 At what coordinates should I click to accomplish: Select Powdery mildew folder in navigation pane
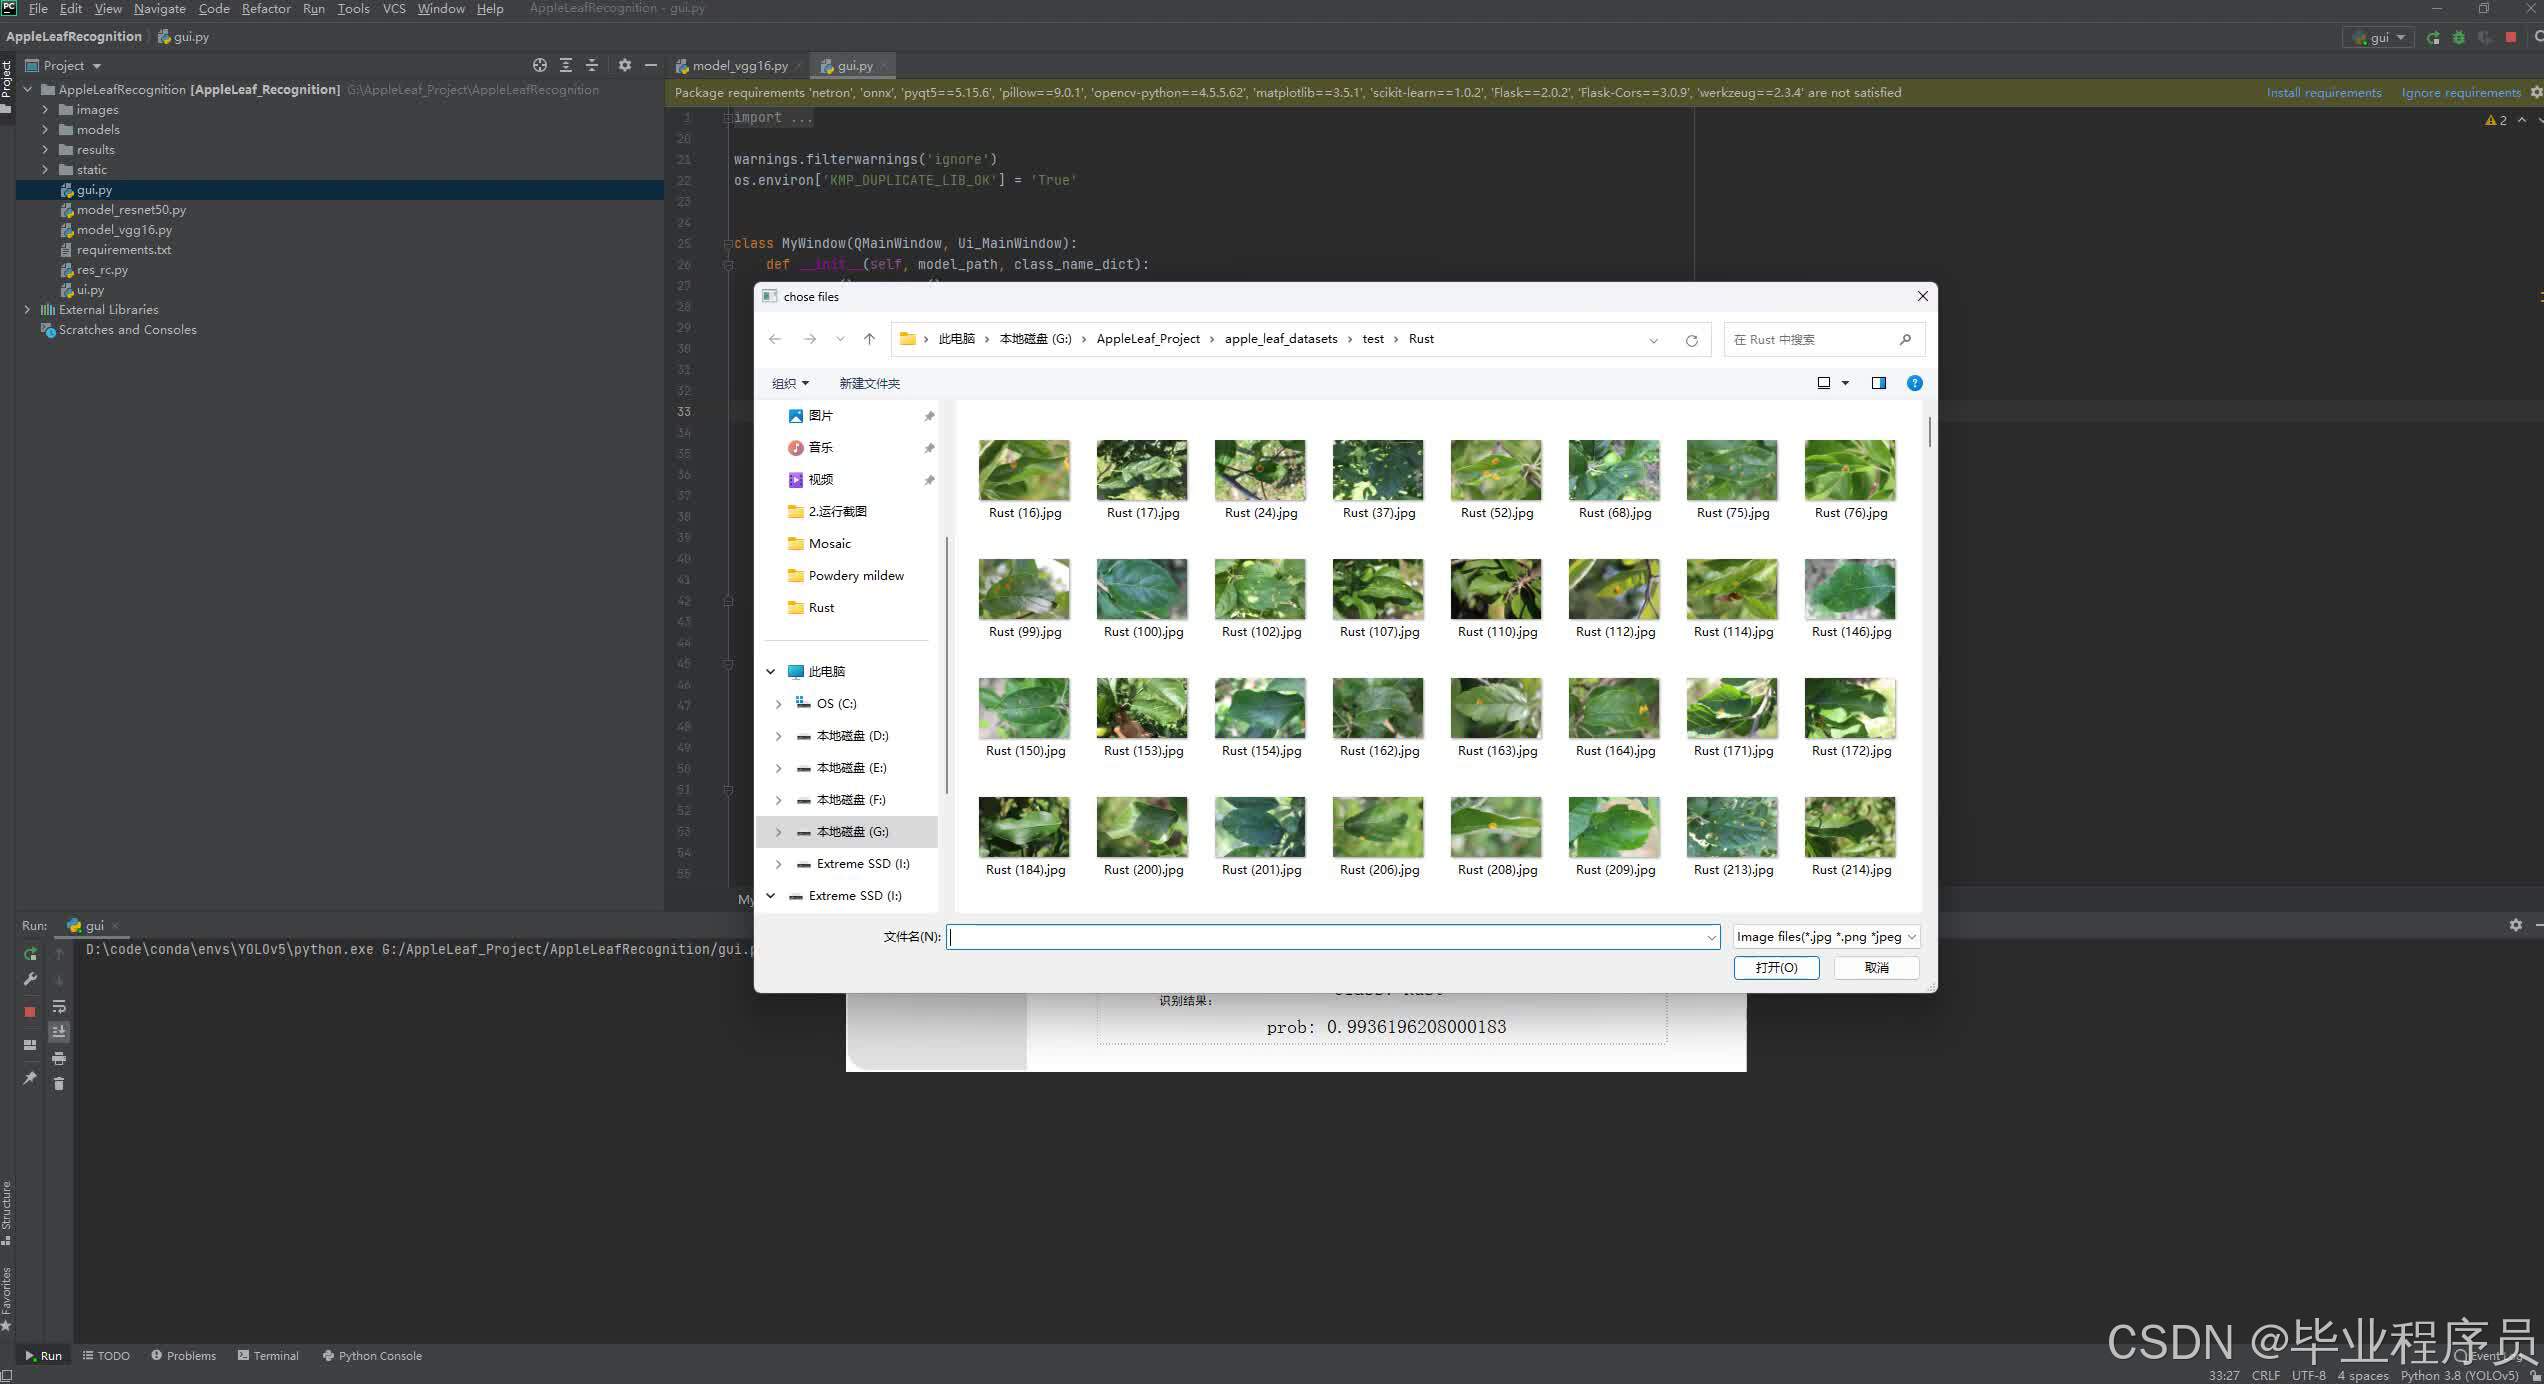[856, 576]
